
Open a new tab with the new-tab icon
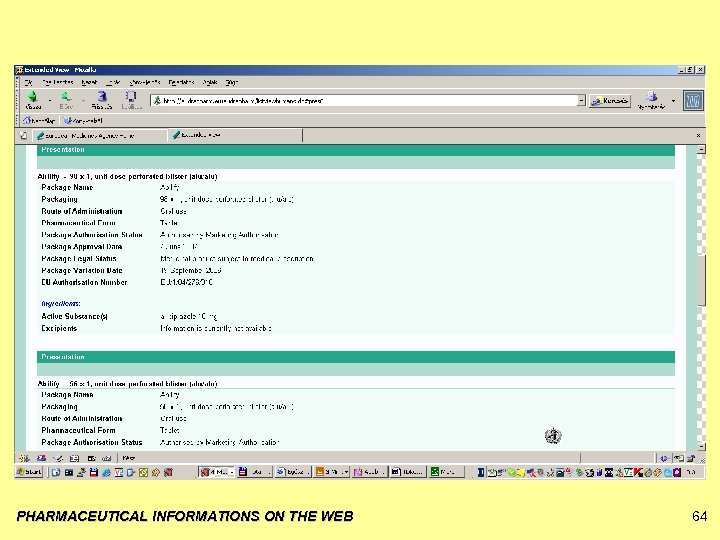pyautogui.click(x=23, y=135)
